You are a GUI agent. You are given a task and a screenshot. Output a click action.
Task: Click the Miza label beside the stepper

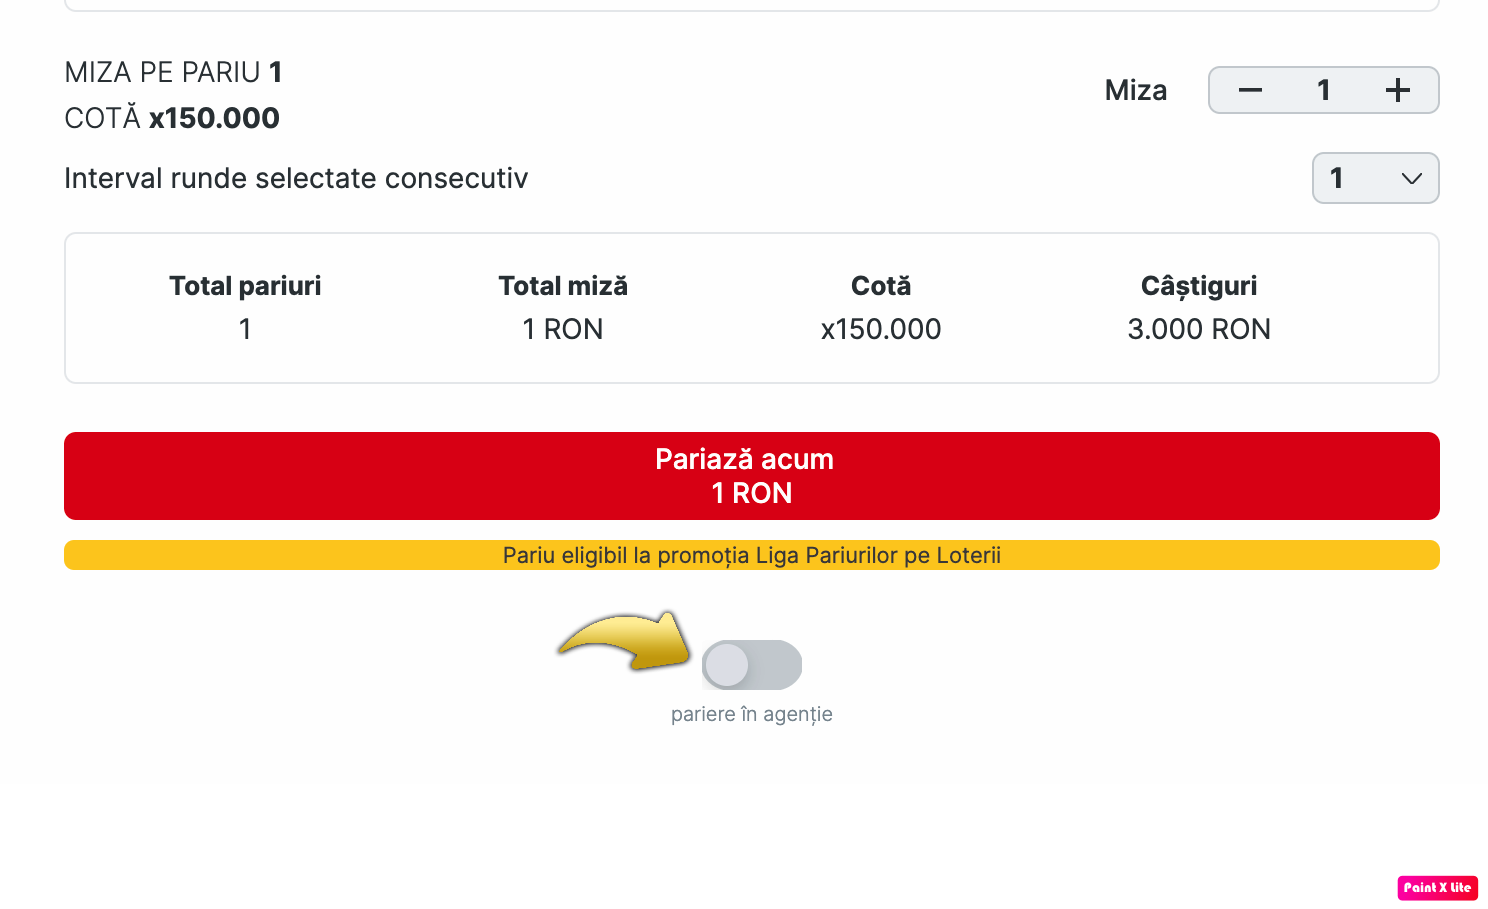click(1136, 90)
